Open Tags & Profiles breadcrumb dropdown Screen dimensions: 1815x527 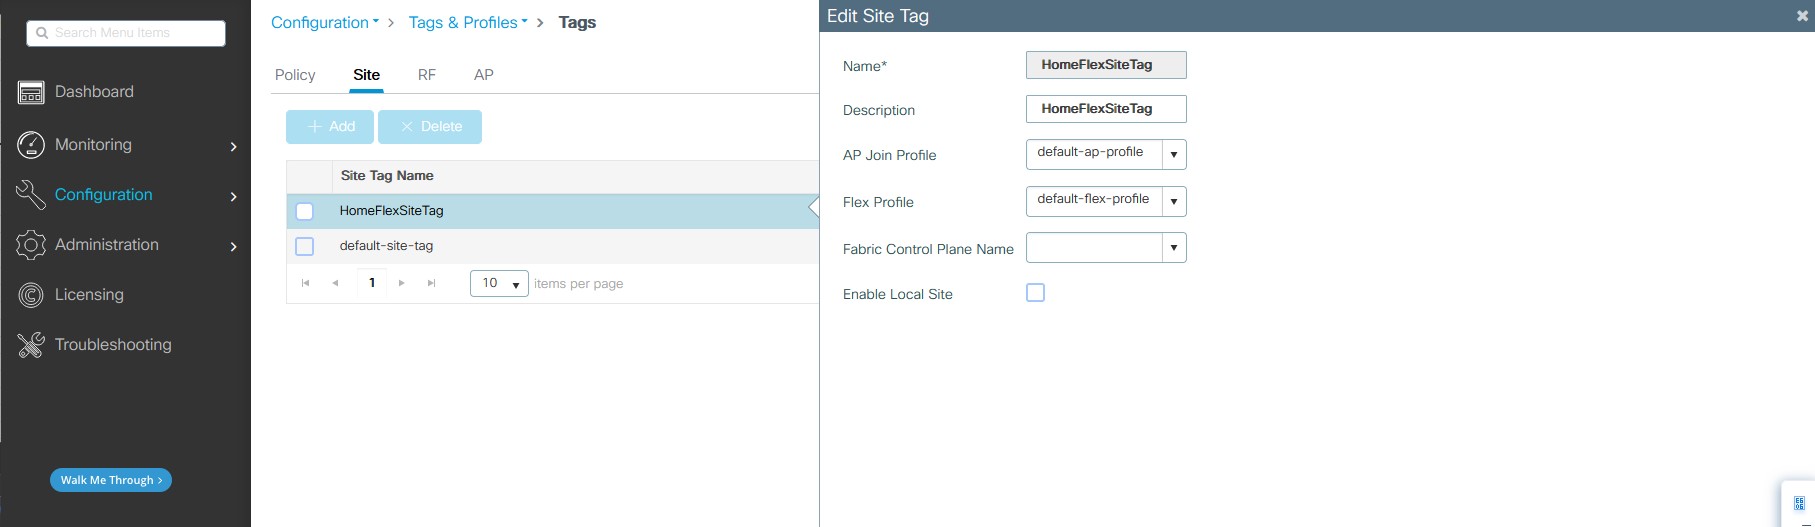468,22
